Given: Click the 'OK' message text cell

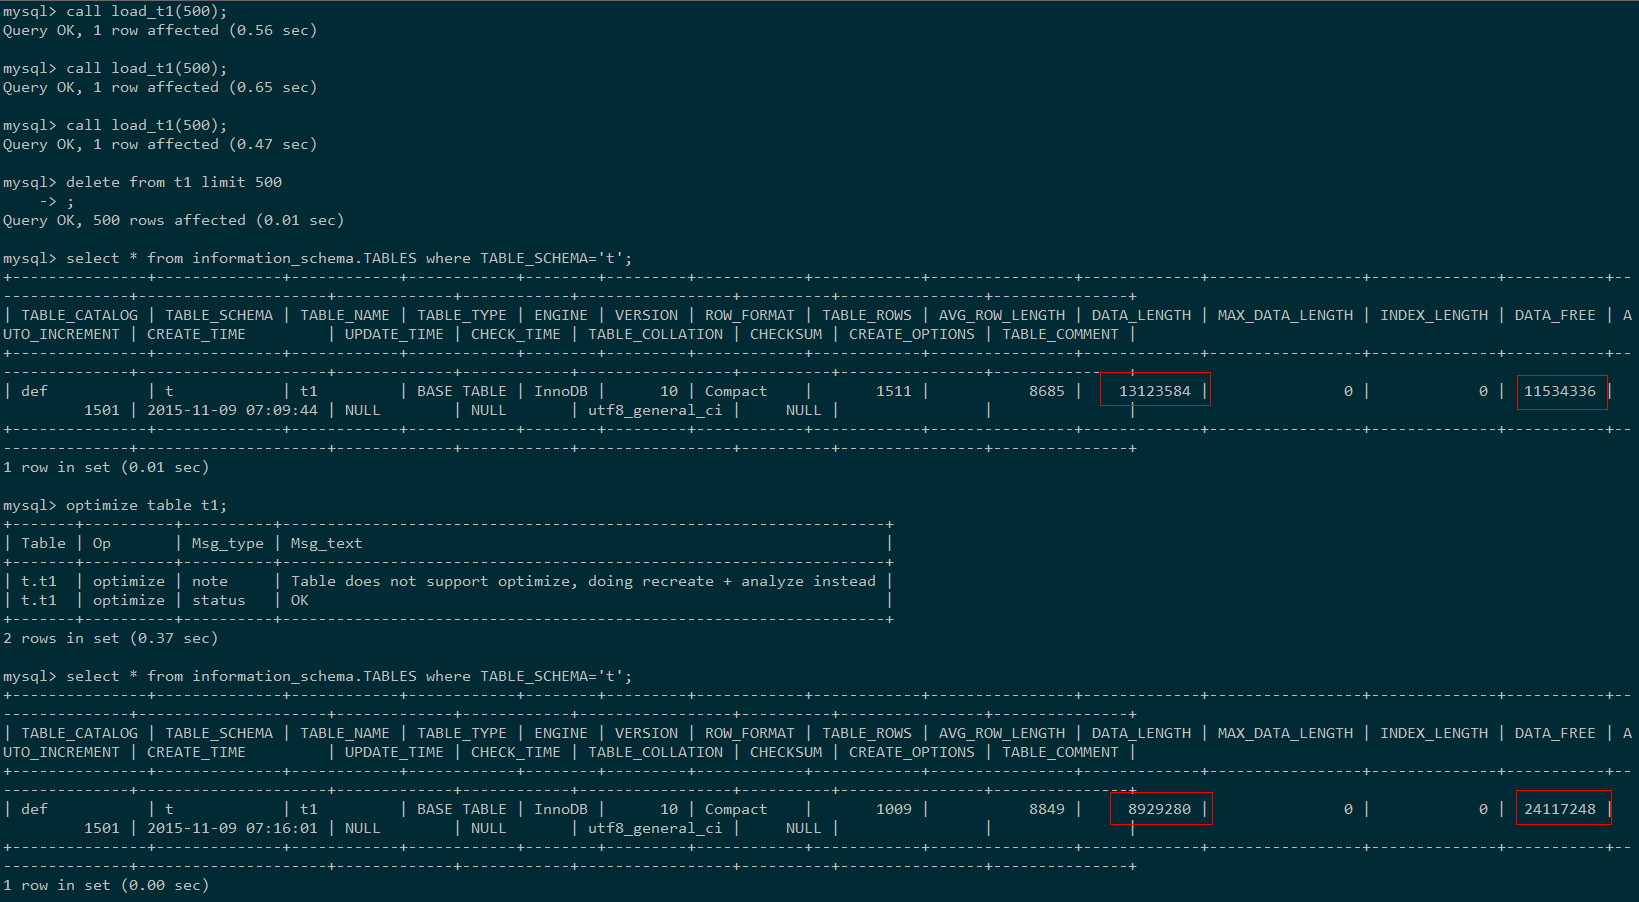Looking at the screenshot, I should click(x=300, y=601).
